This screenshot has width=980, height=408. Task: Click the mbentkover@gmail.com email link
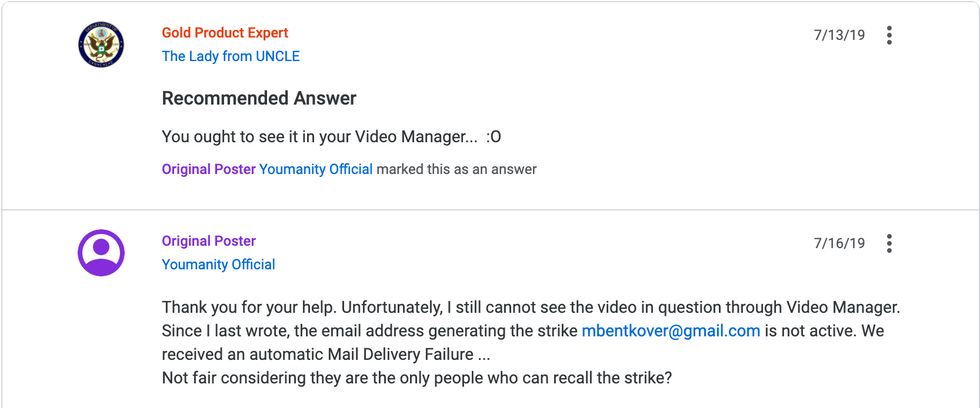671,331
